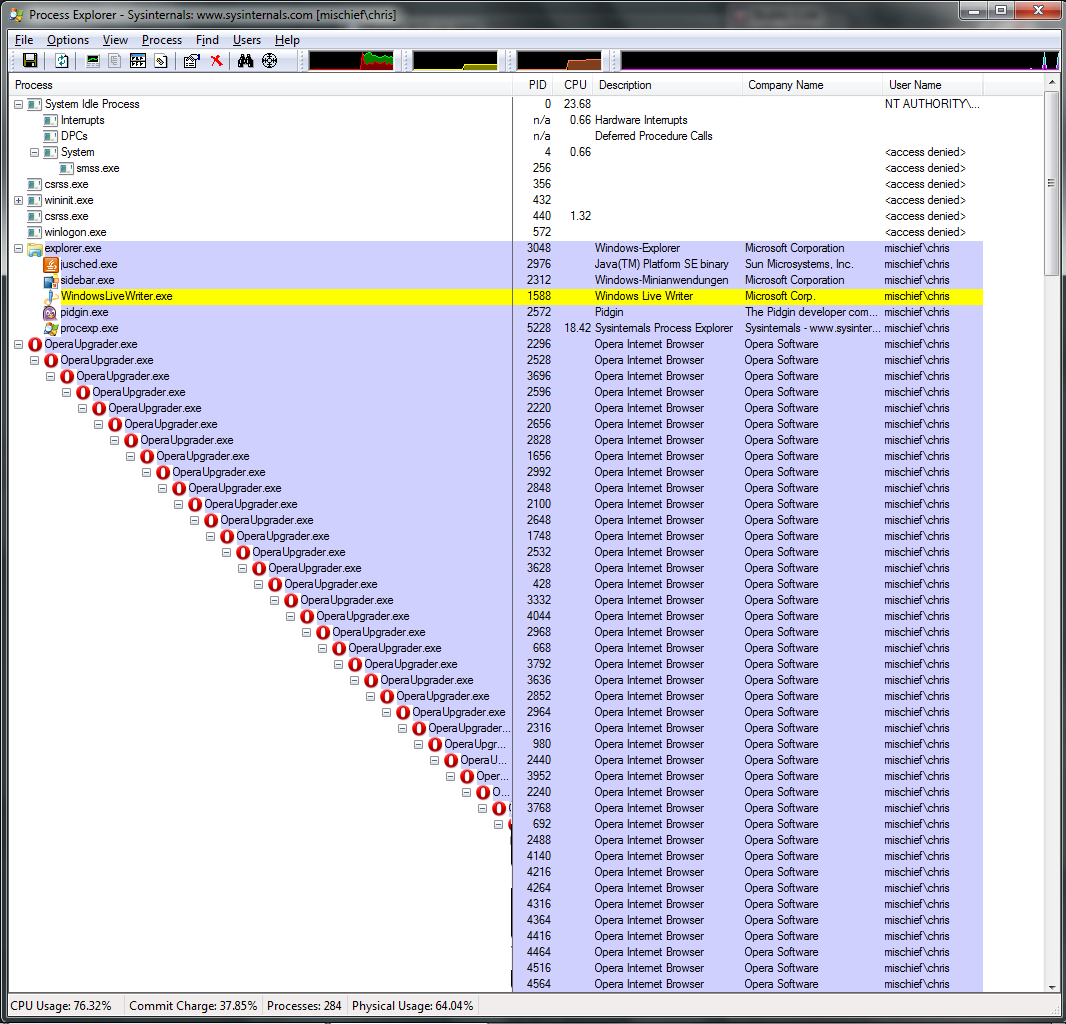Click Opera icon in the PID 2528 row
Image resolution: width=1066 pixels, height=1024 pixels.
coord(51,360)
